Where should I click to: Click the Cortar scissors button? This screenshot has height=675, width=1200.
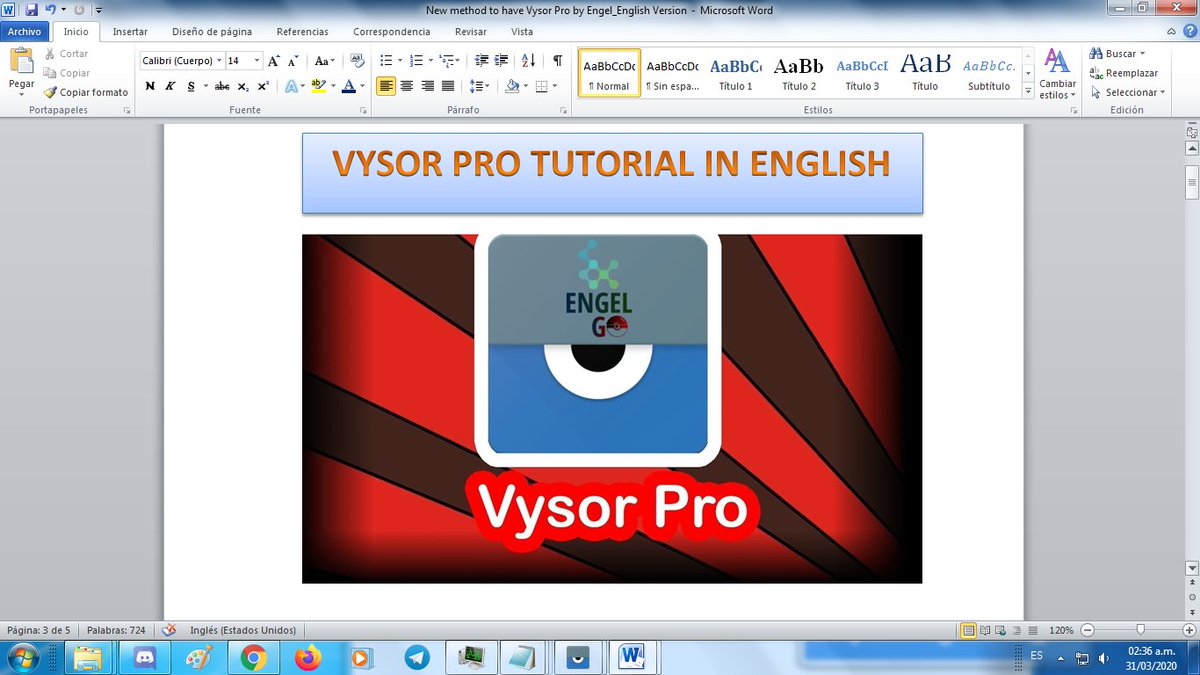click(66, 54)
